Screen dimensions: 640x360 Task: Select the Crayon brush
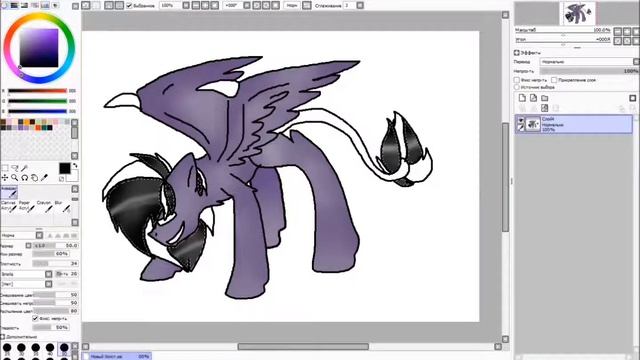point(44,206)
